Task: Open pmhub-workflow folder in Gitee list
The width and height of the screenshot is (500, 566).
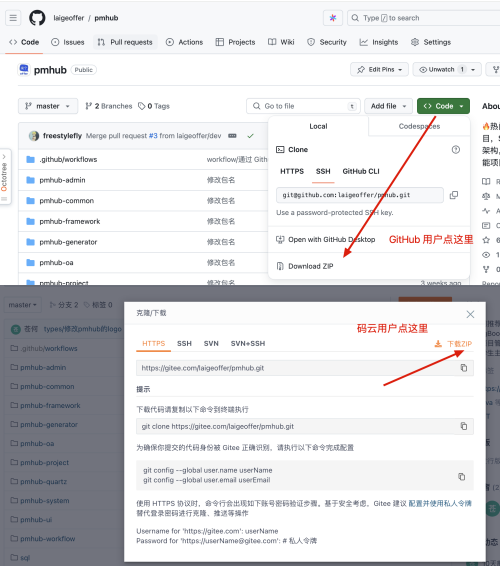Action: coord(48,539)
